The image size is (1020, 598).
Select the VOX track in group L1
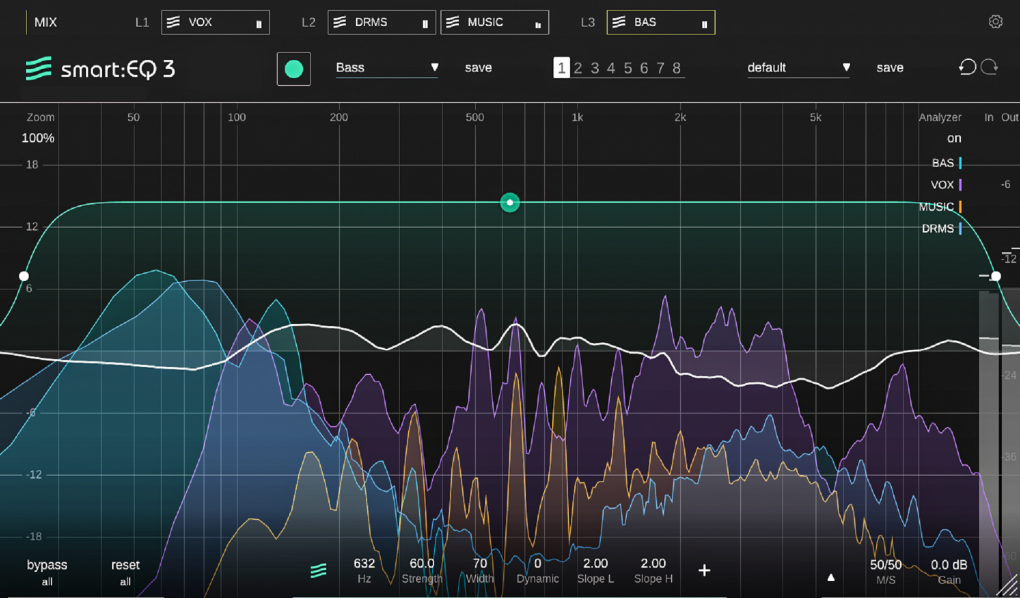[215, 22]
